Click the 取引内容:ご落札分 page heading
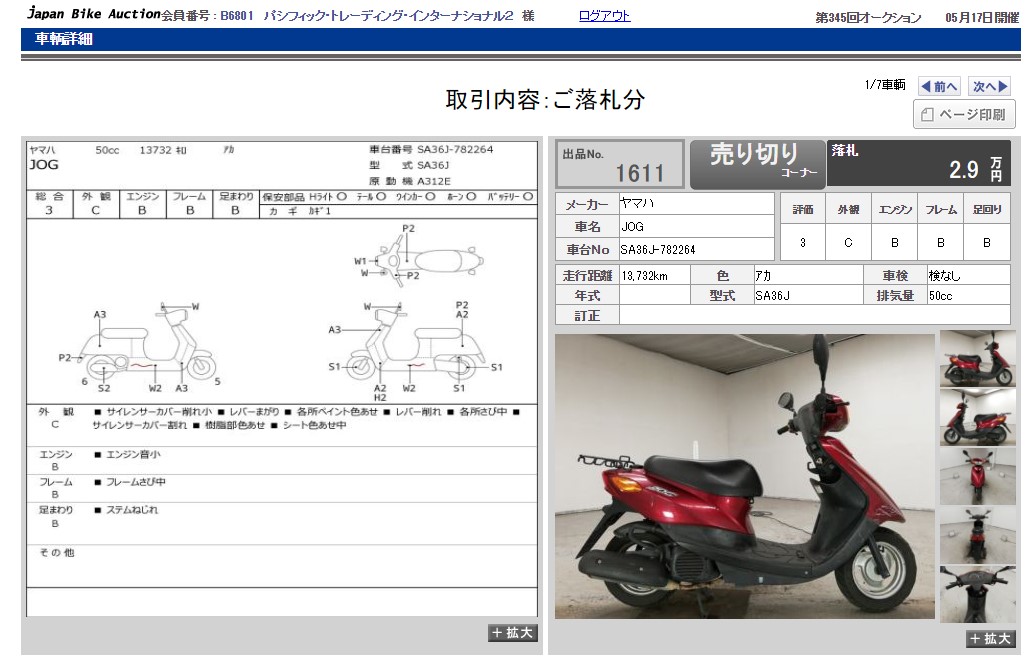 pos(545,100)
